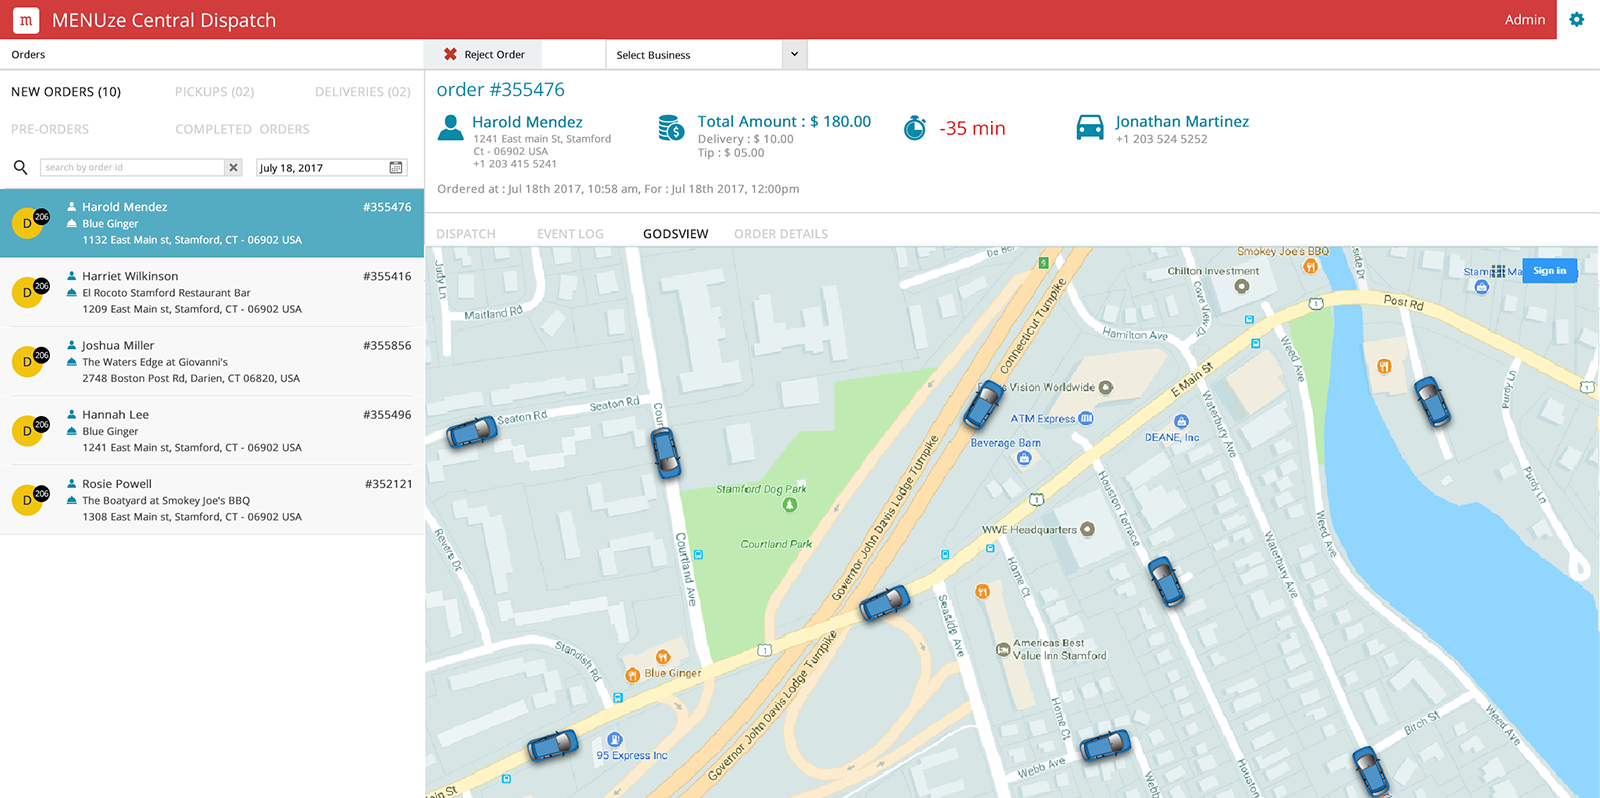Select the blue car on Seaton Rd

pos(472,431)
